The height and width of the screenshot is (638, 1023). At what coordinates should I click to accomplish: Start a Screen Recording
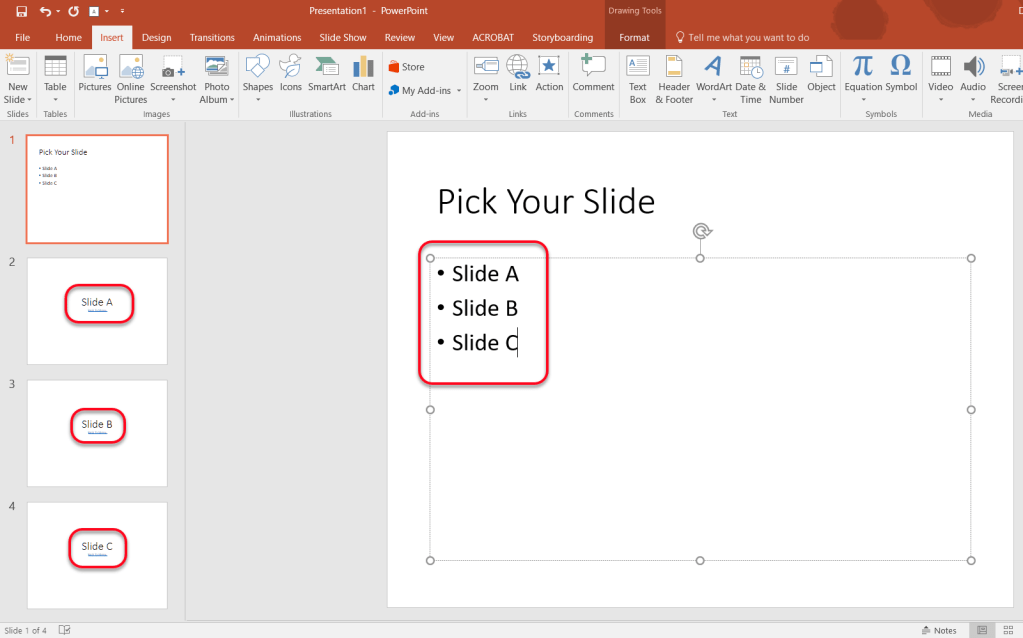[1008, 78]
